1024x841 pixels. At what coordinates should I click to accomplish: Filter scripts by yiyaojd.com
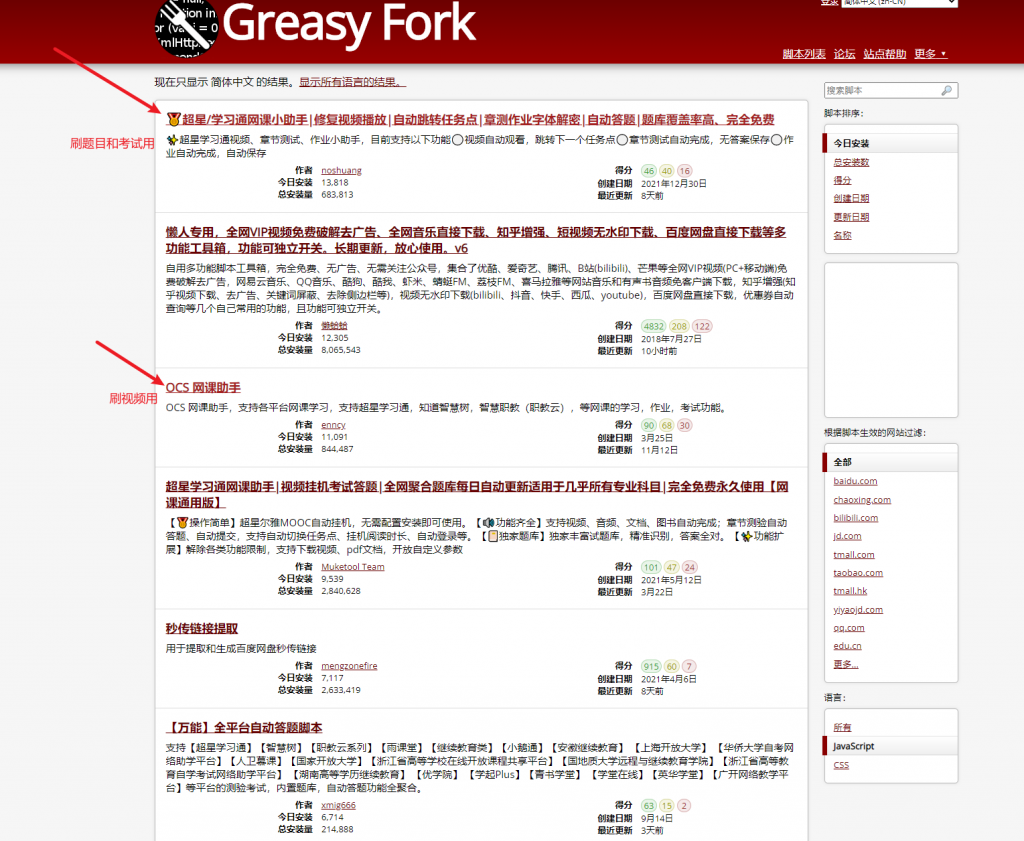[x=858, y=609]
